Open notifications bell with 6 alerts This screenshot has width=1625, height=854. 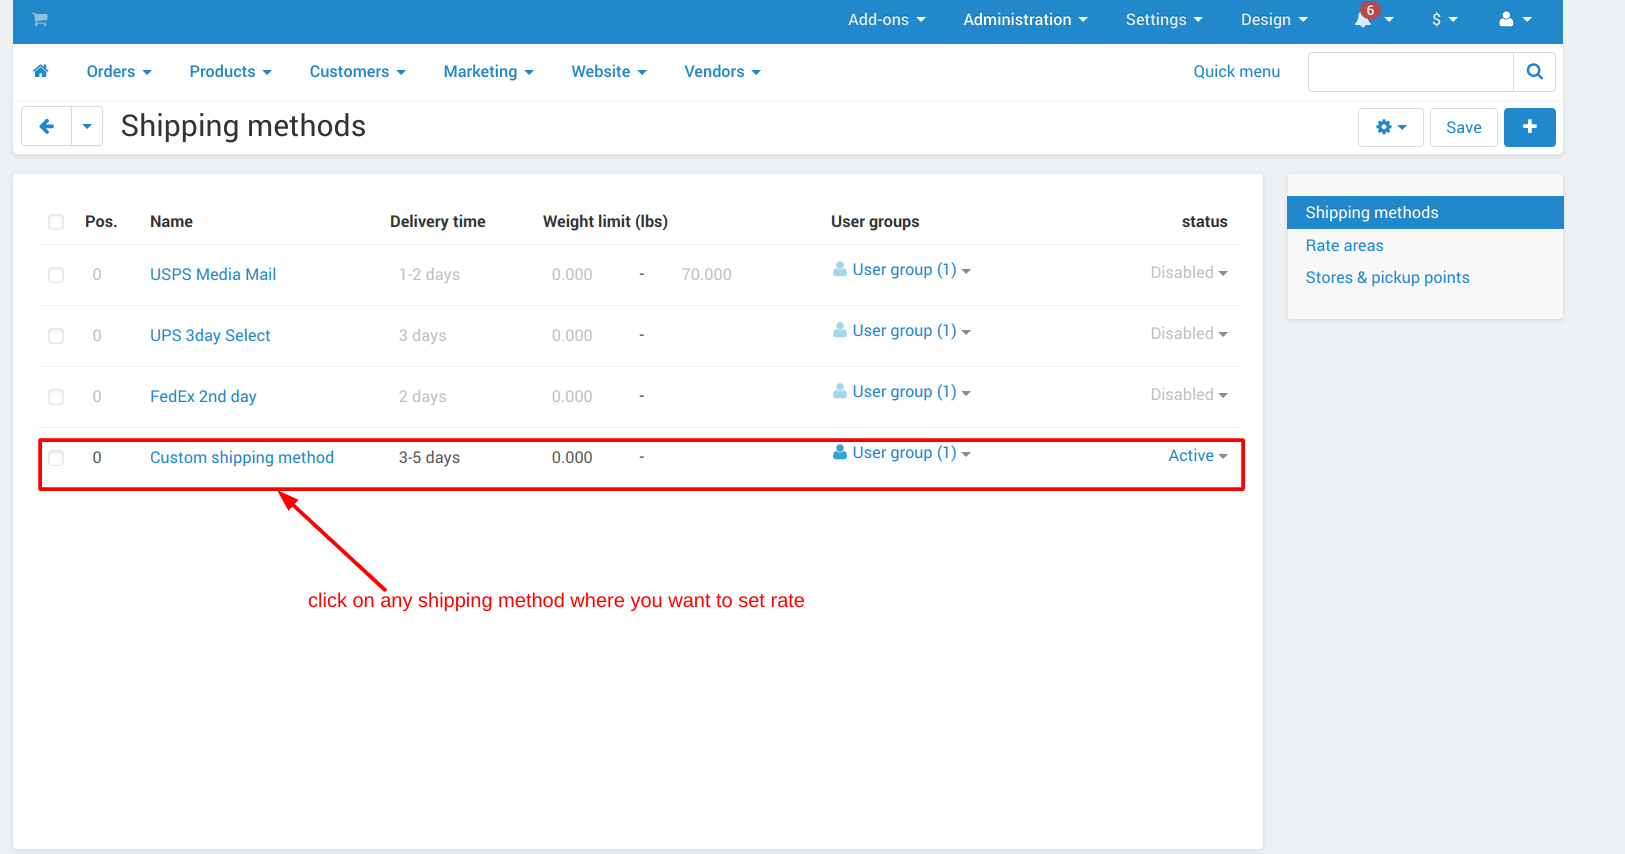point(1373,18)
